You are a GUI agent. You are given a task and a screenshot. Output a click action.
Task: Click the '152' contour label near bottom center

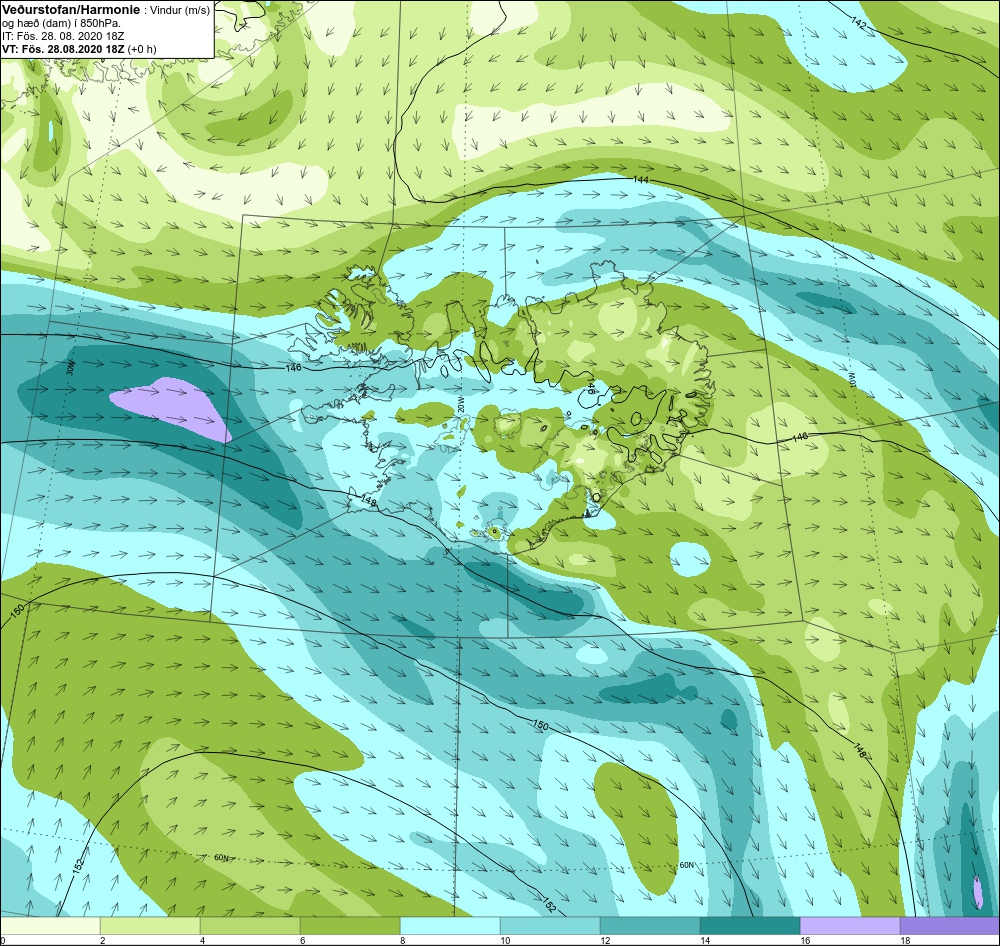pos(550,904)
